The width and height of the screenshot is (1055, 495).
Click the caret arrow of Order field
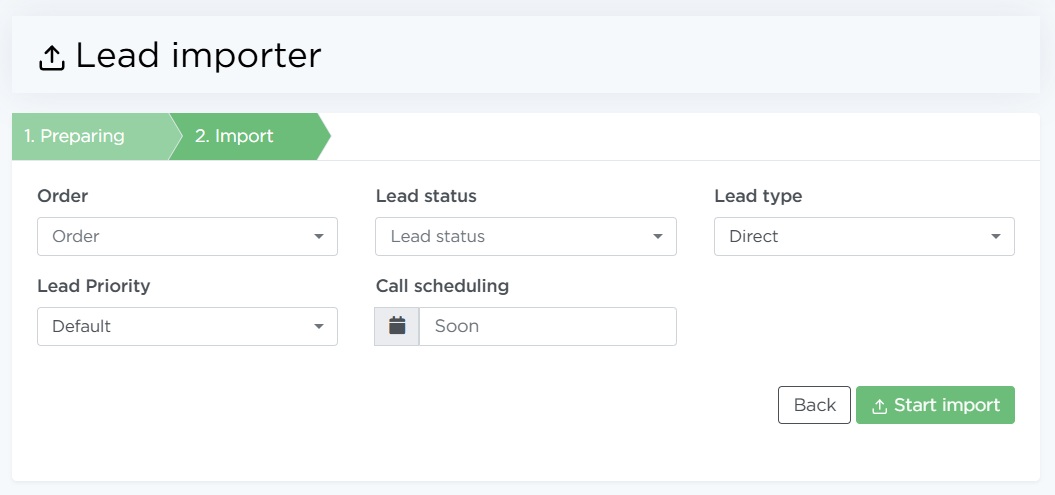(319, 237)
